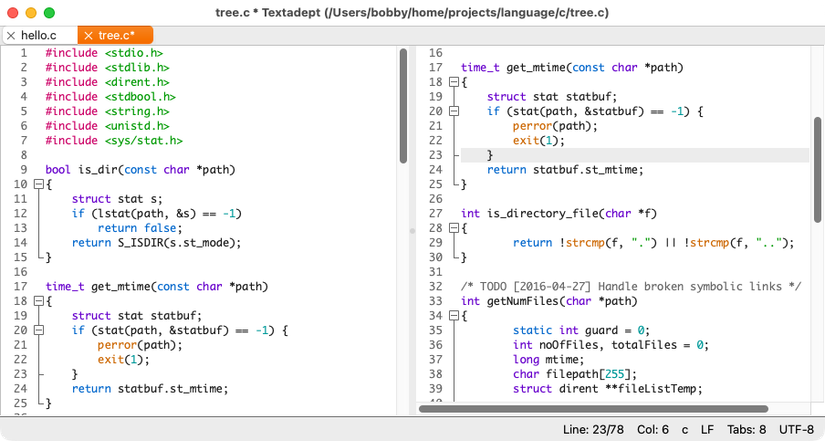Click the 'struct dirent **fileListTemp;' line

608,389
